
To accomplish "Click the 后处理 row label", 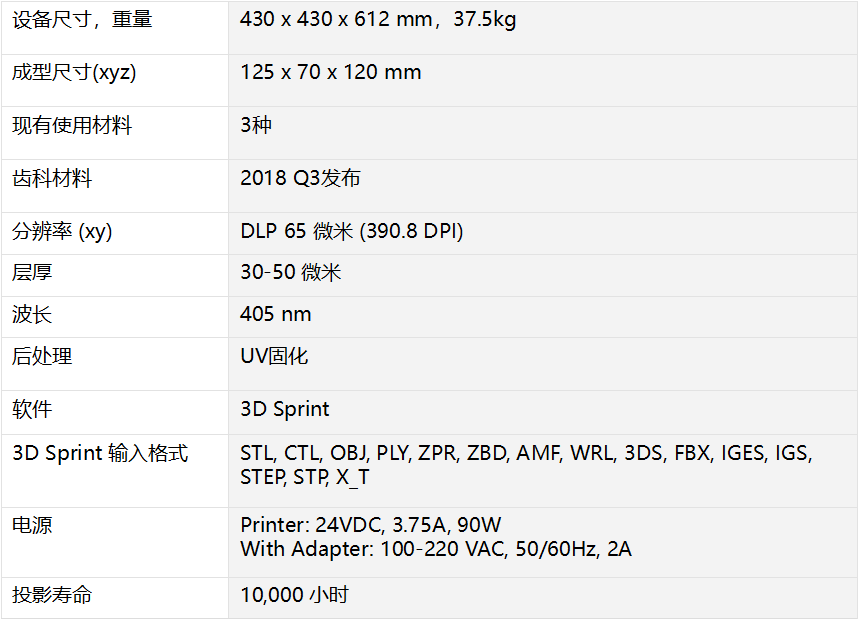I will click(x=42, y=357).
